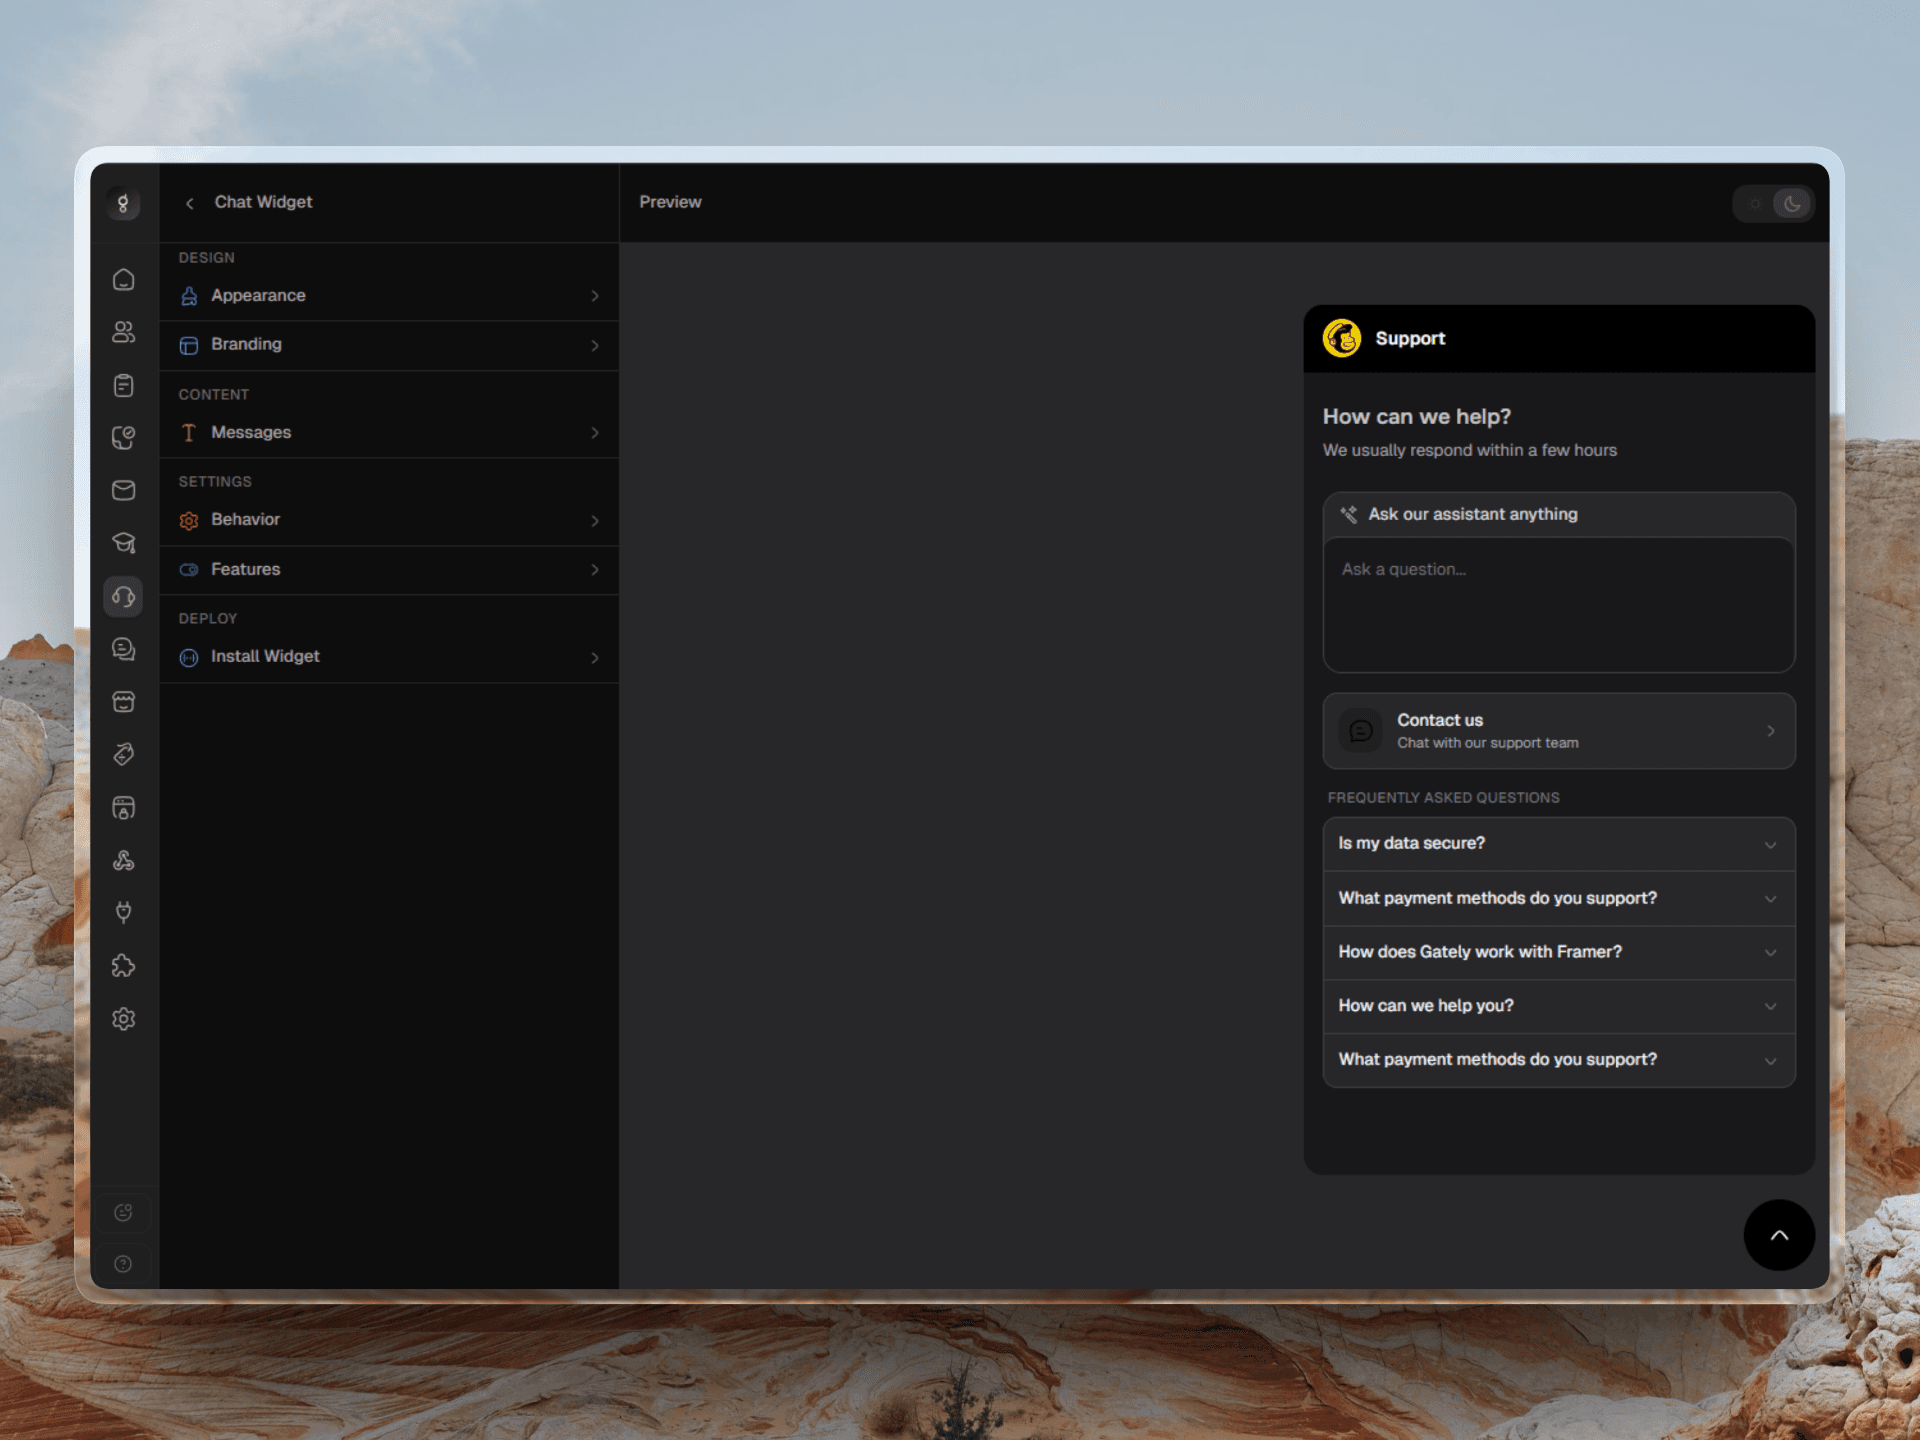Click the mail envelope sidebar icon

click(x=123, y=490)
